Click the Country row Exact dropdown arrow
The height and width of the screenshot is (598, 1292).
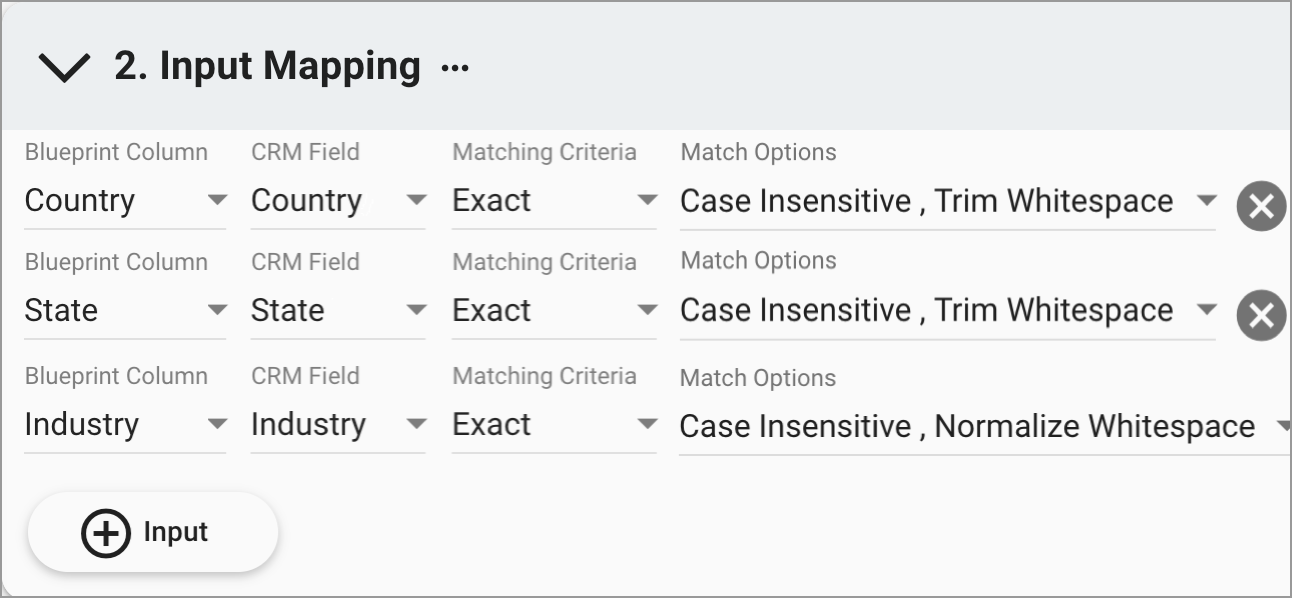[647, 200]
